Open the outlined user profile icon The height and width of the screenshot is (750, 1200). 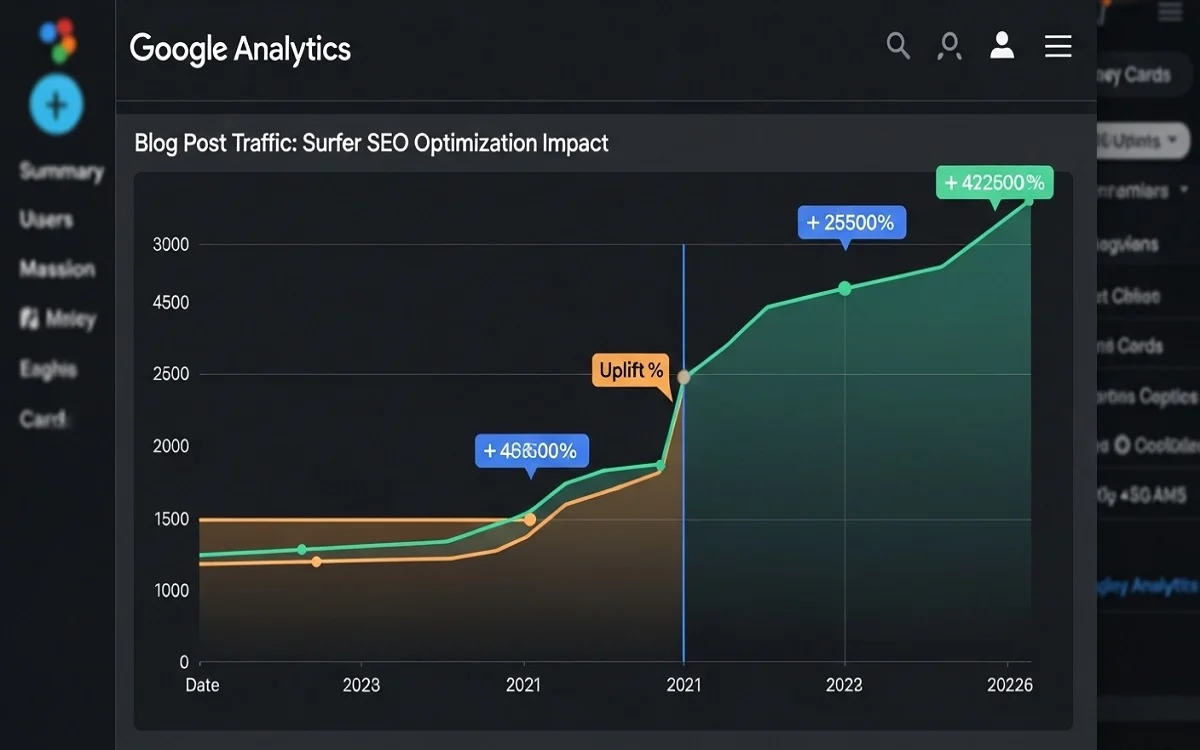[949, 46]
